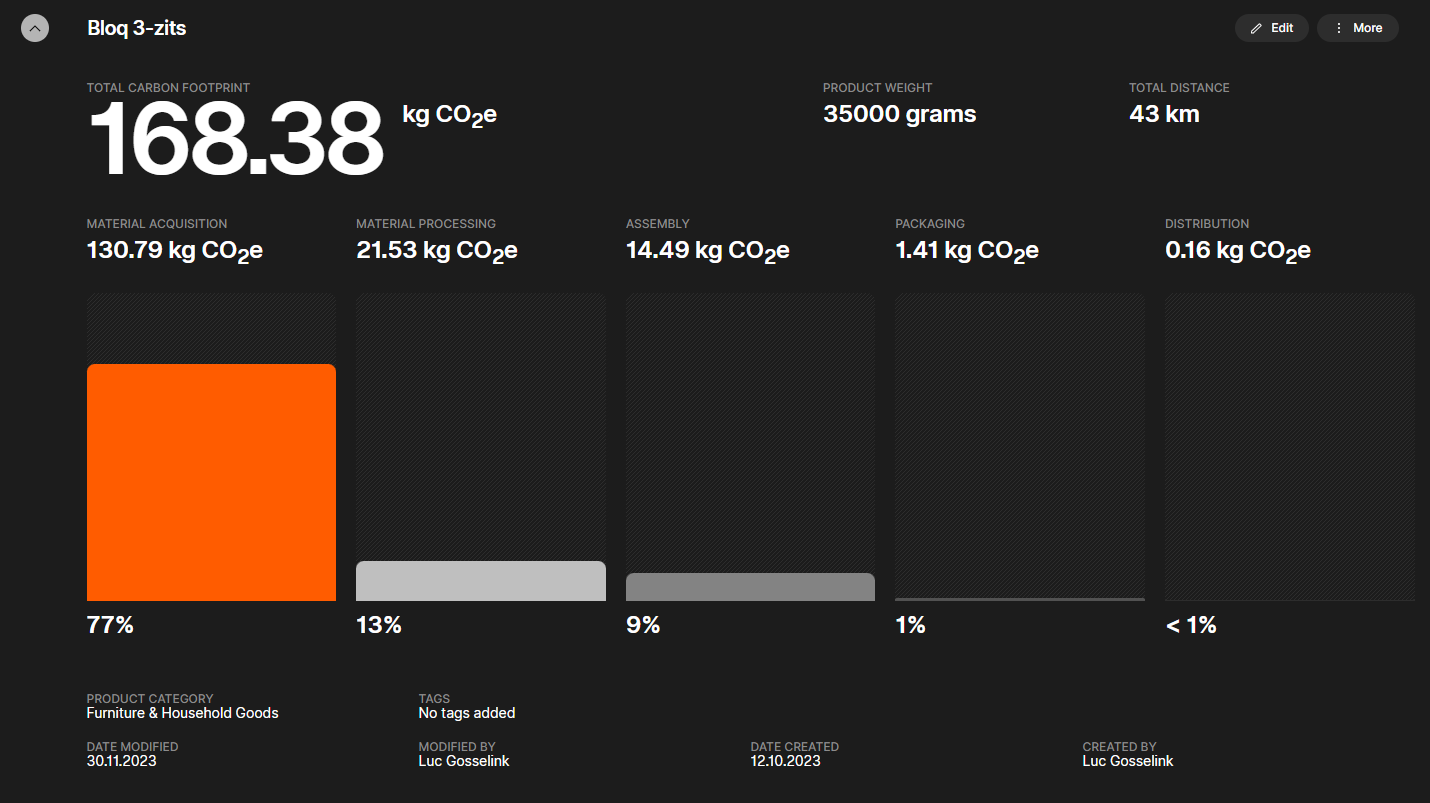Click the 168.38 total carbon footprint value
This screenshot has height=803, width=1430.
coord(236,140)
